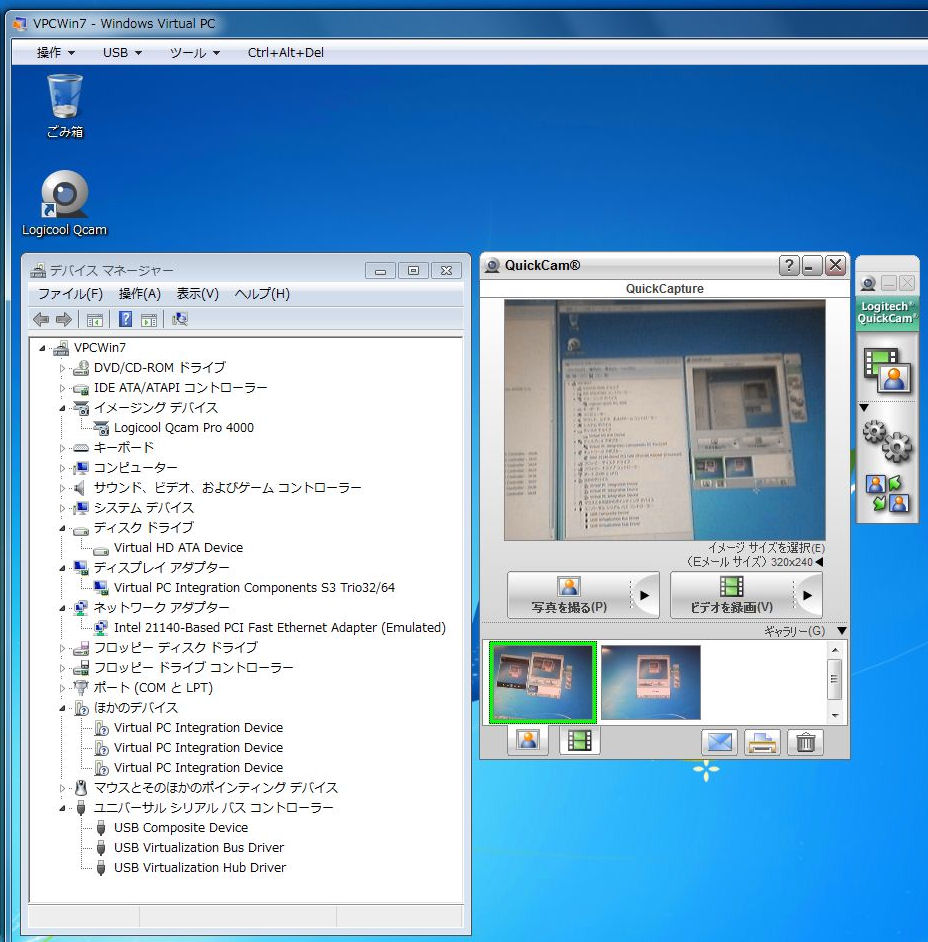Click the blue Help icon in Device Manager toolbar
The height and width of the screenshot is (942, 928).
[125, 319]
